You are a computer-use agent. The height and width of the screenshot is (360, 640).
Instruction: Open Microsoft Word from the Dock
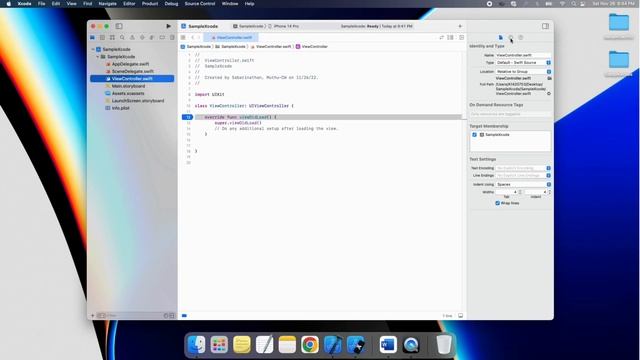coord(388,345)
